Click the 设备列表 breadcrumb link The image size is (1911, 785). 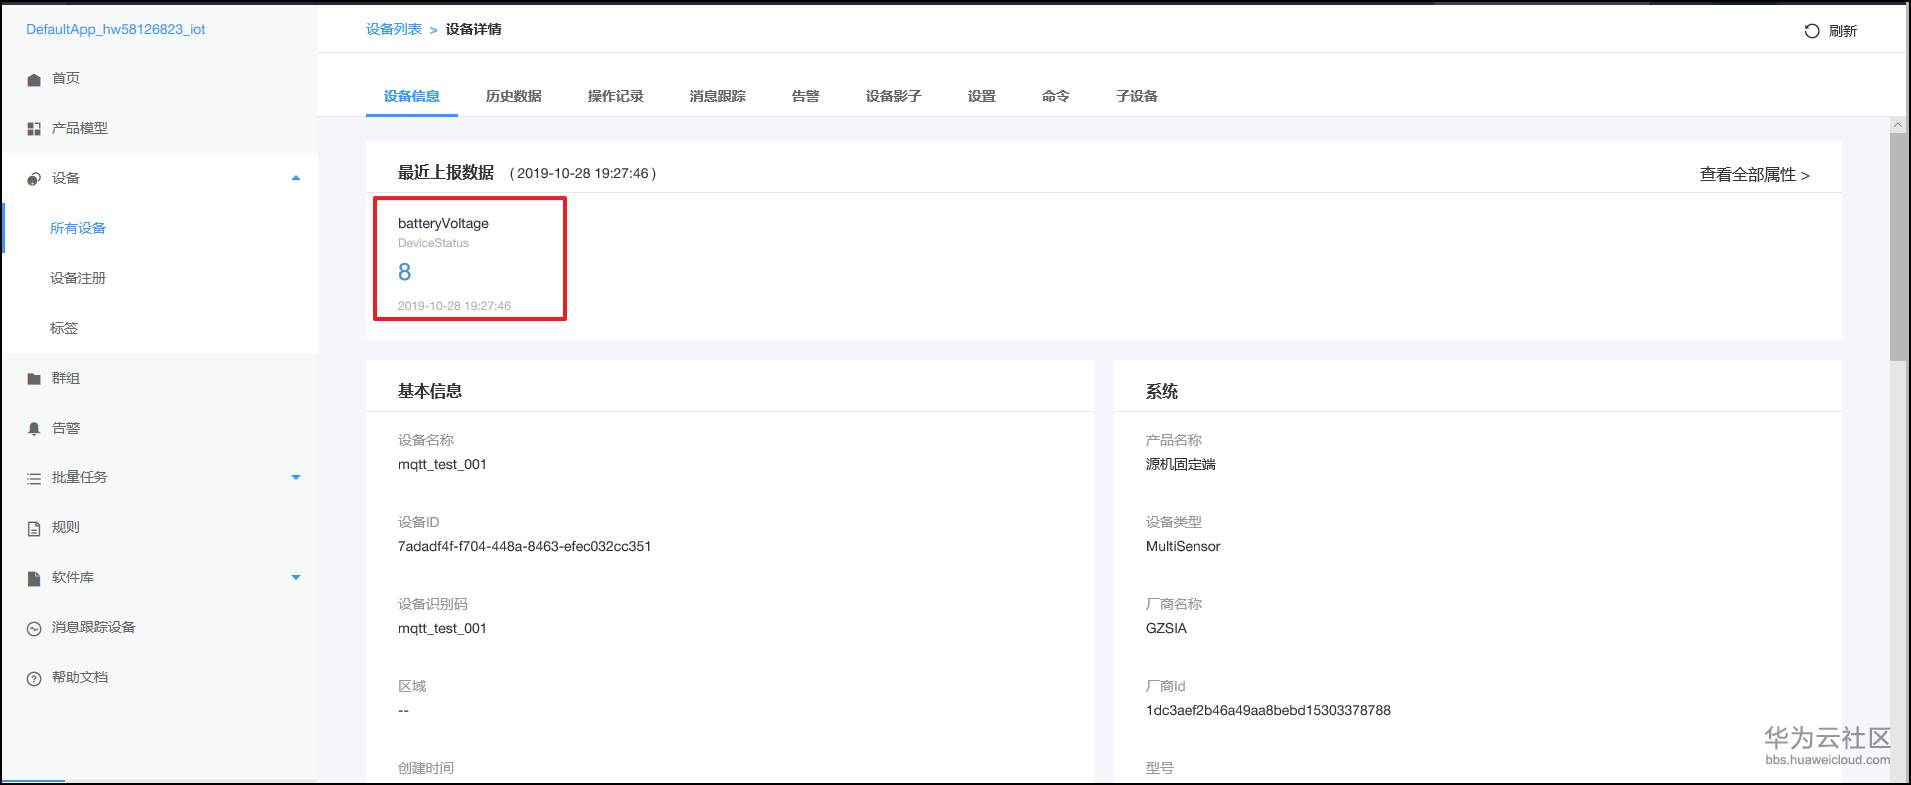pyautogui.click(x=394, y=29)
